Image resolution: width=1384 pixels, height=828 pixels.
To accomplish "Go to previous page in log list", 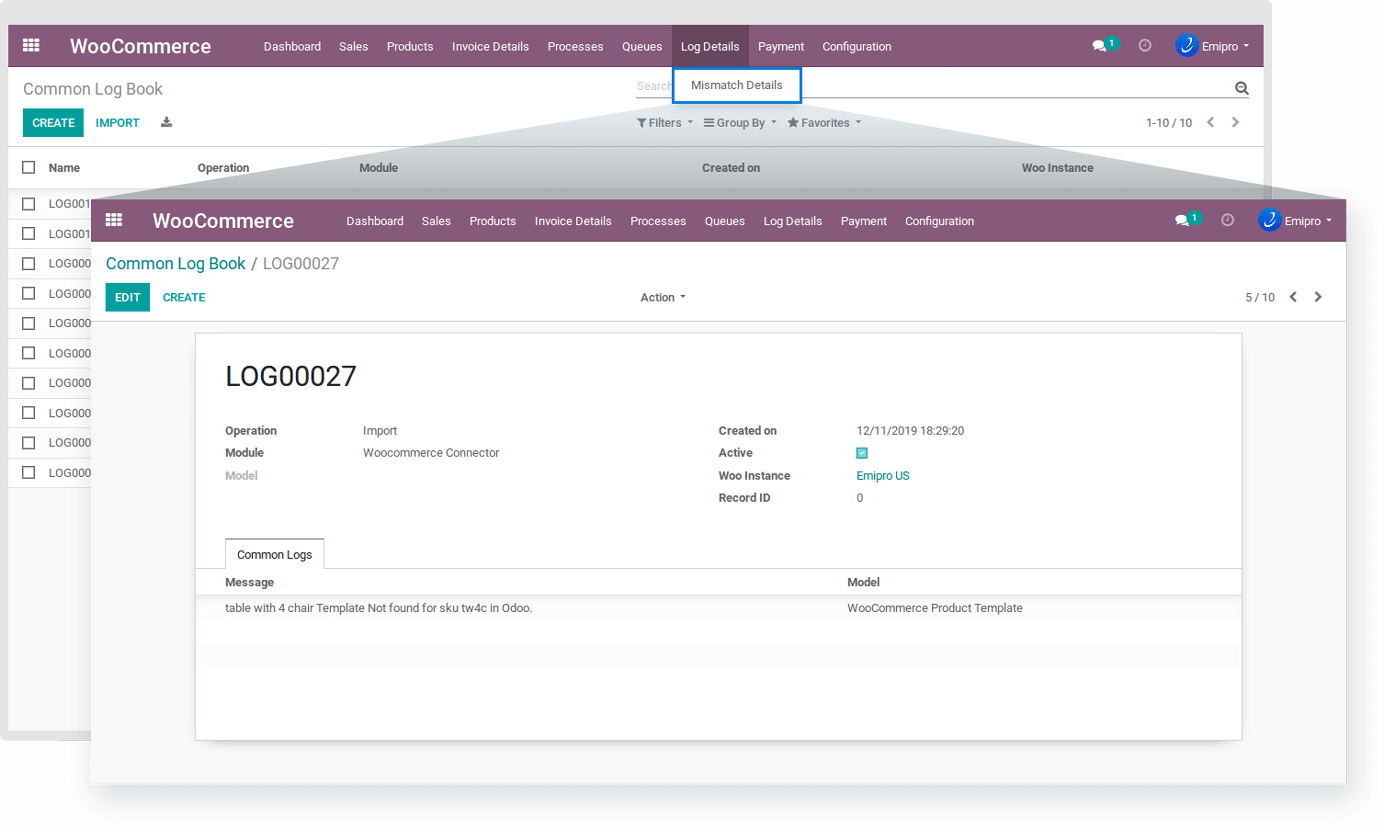I will (x=1210, y=123).
